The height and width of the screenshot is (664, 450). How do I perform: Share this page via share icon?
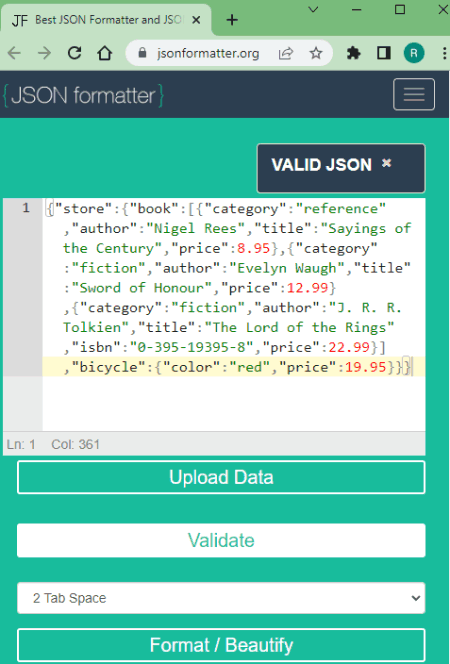tap(286, 53)
